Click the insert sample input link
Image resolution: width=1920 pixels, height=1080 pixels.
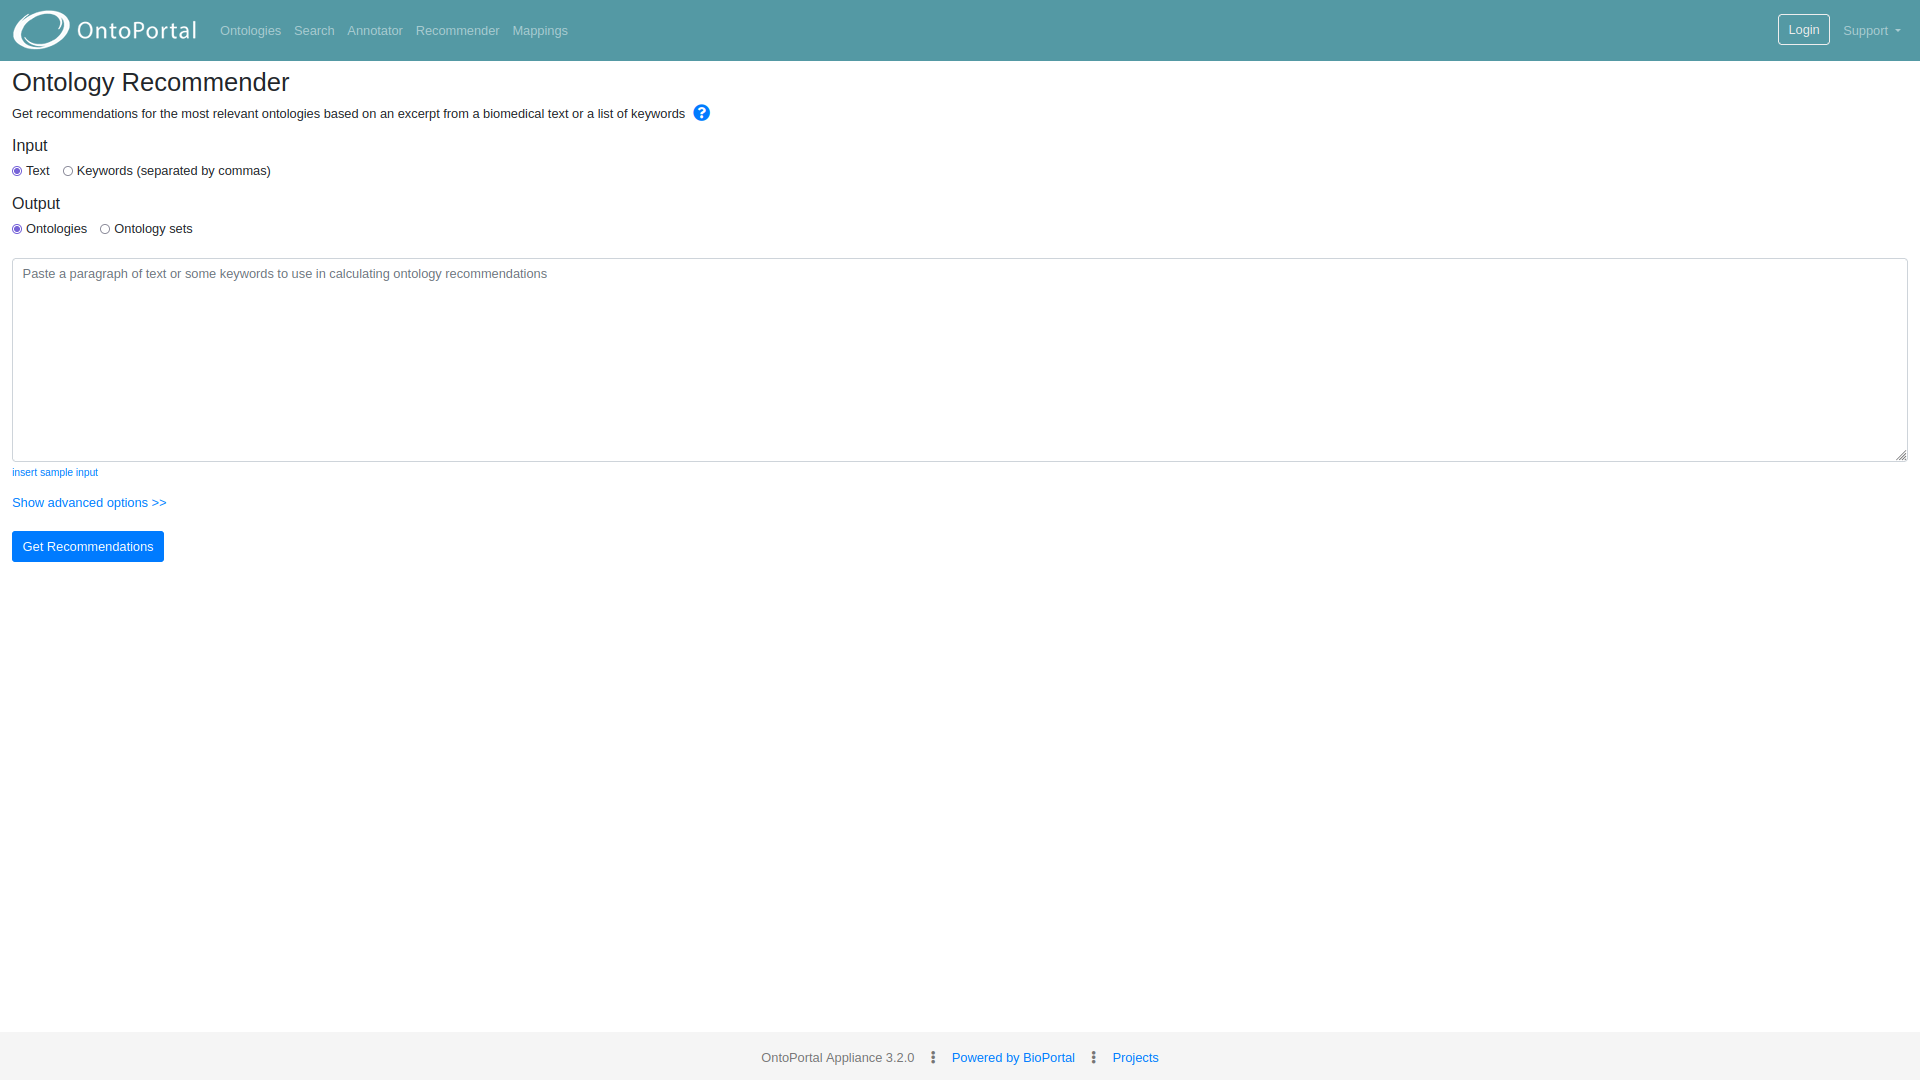[54, 472]
